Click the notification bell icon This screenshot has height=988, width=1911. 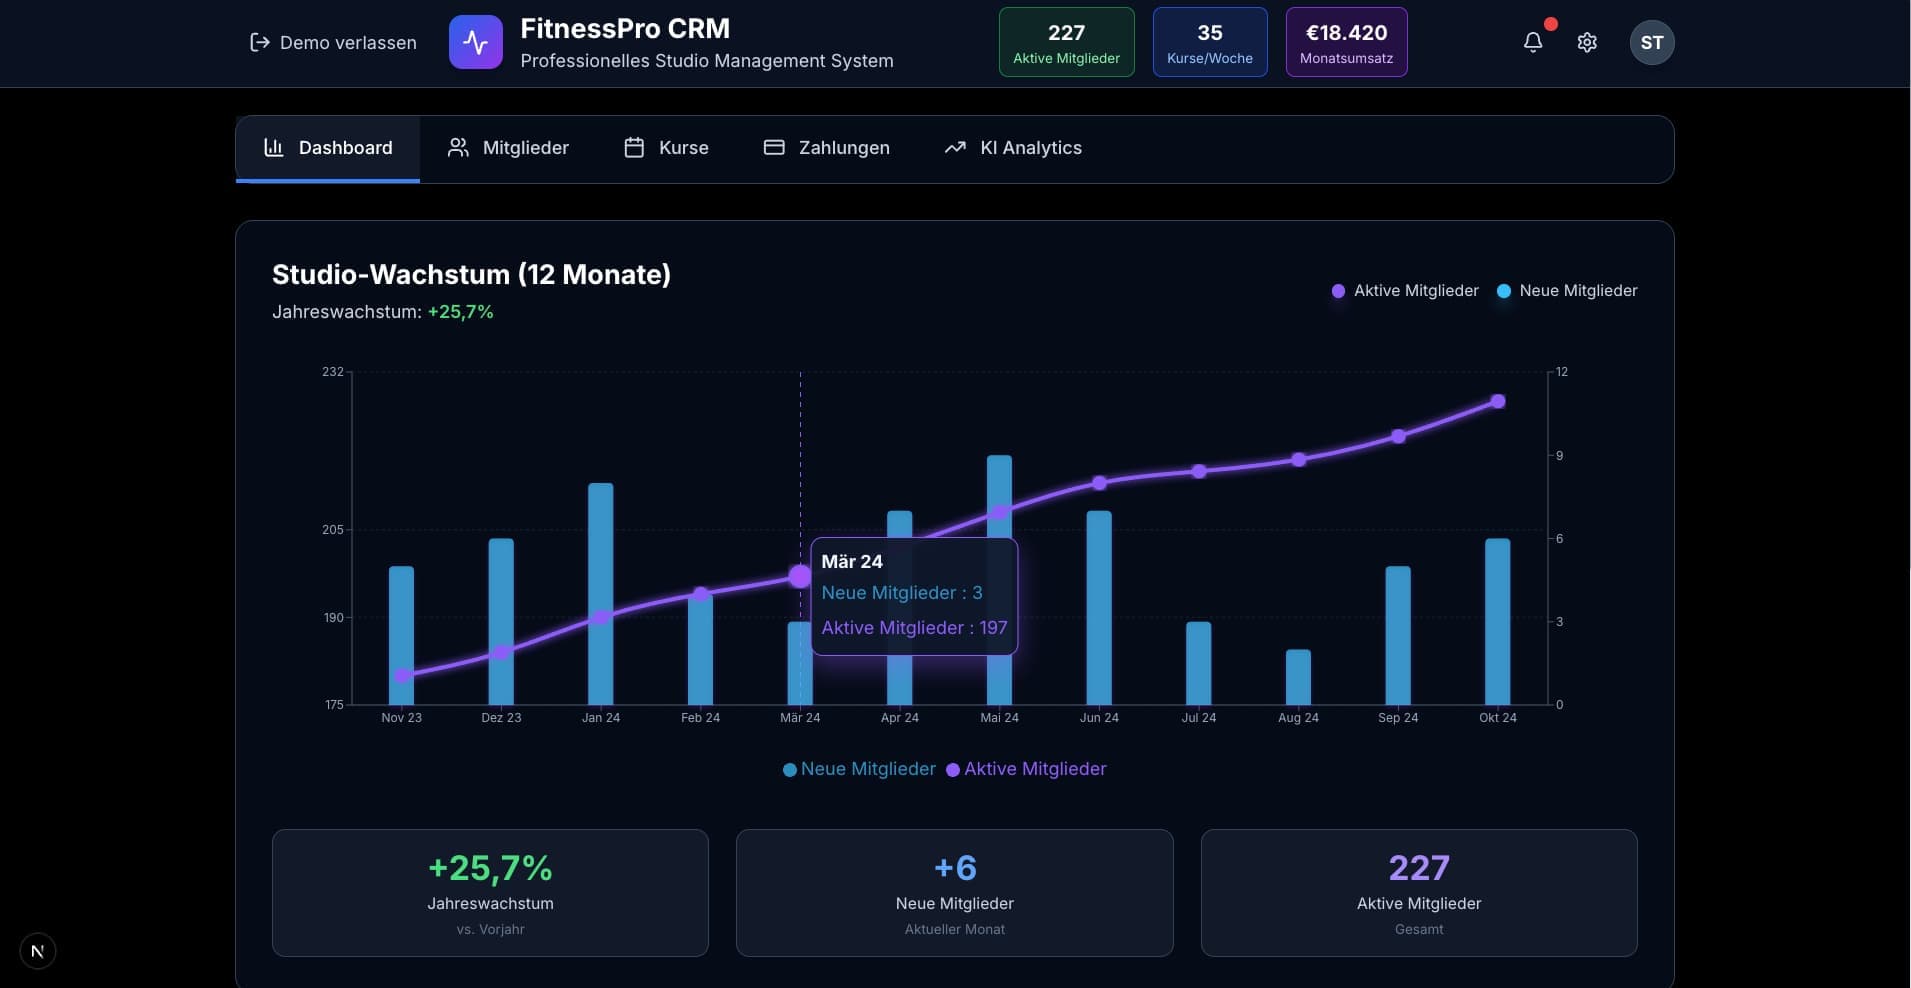click(x=1532, y=42)
